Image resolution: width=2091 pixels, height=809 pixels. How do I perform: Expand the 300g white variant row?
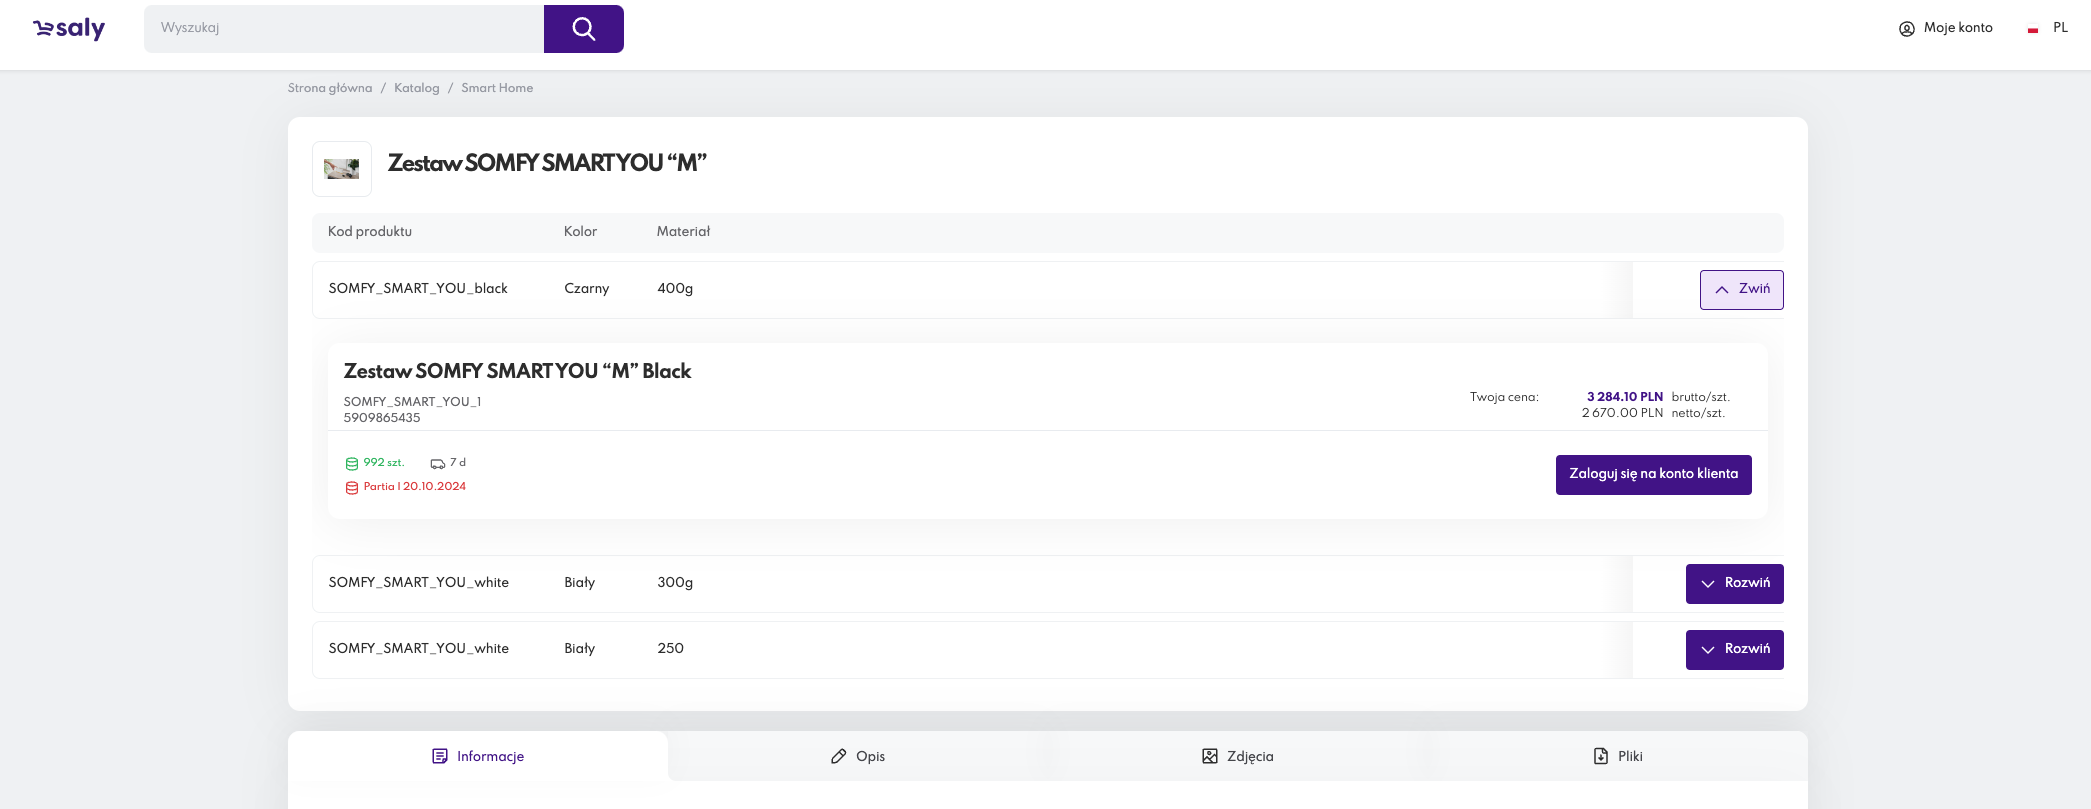point(1734,584)
